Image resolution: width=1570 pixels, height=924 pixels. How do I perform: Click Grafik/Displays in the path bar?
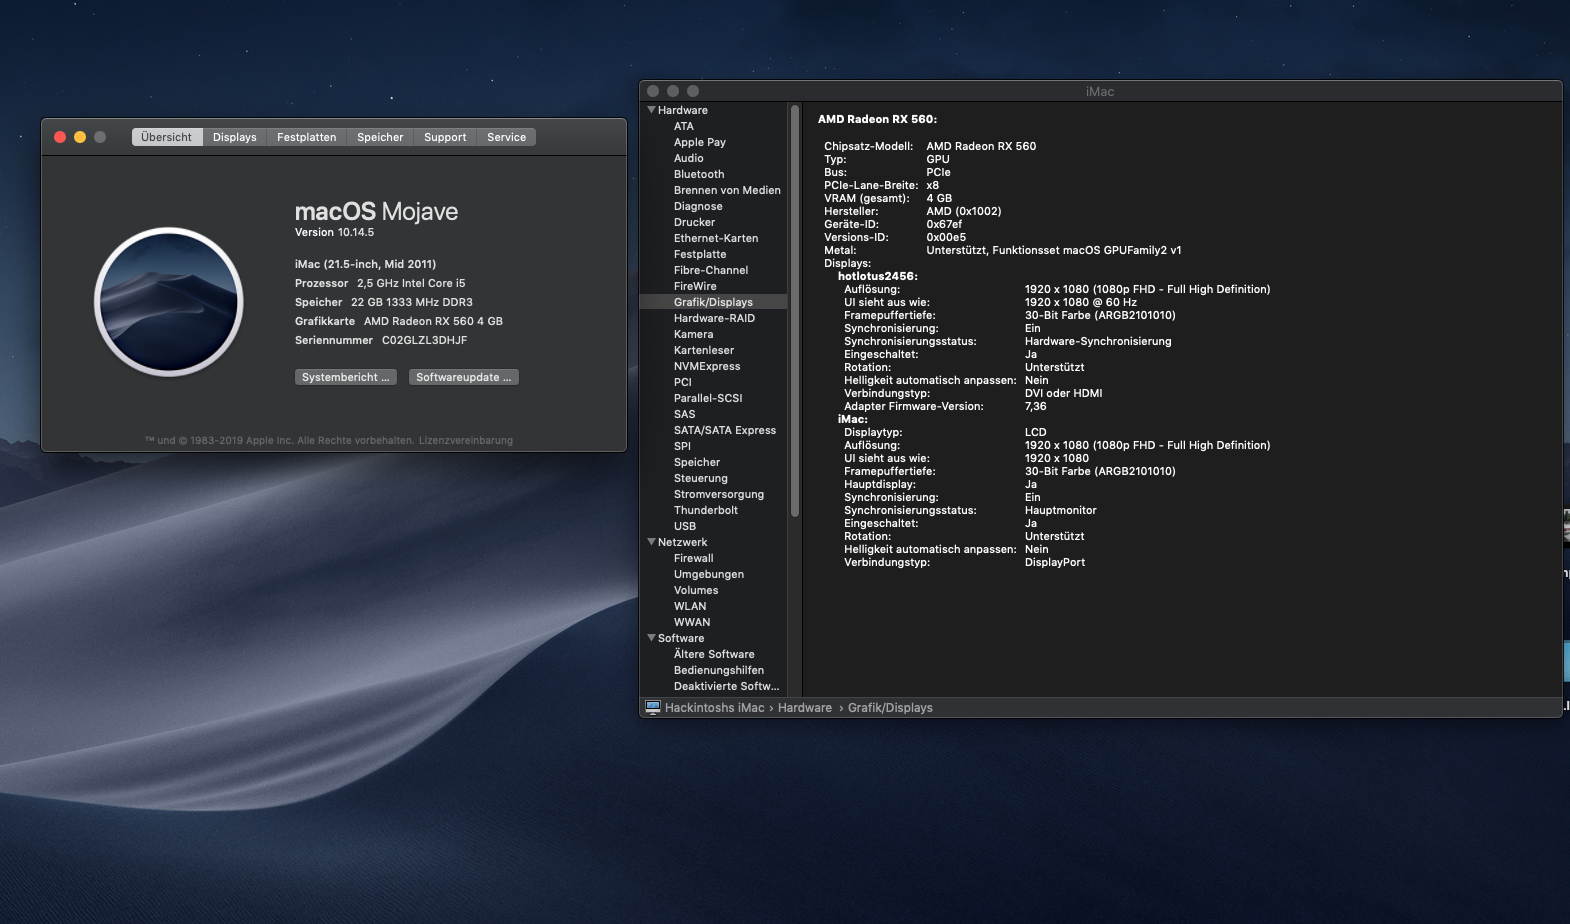click(890, 707)
